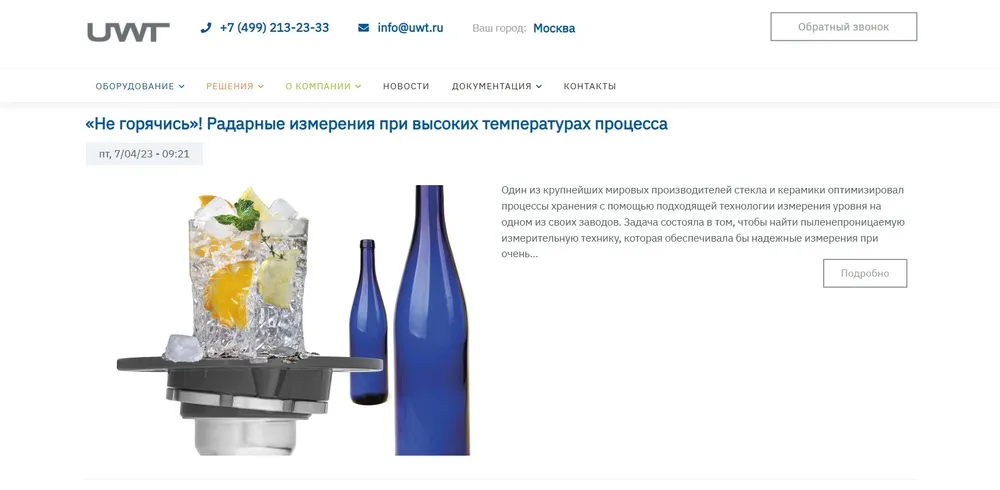The image size is (1000, 490).
Task: Click the UWT logo
Action: click(x=128, y=32)
